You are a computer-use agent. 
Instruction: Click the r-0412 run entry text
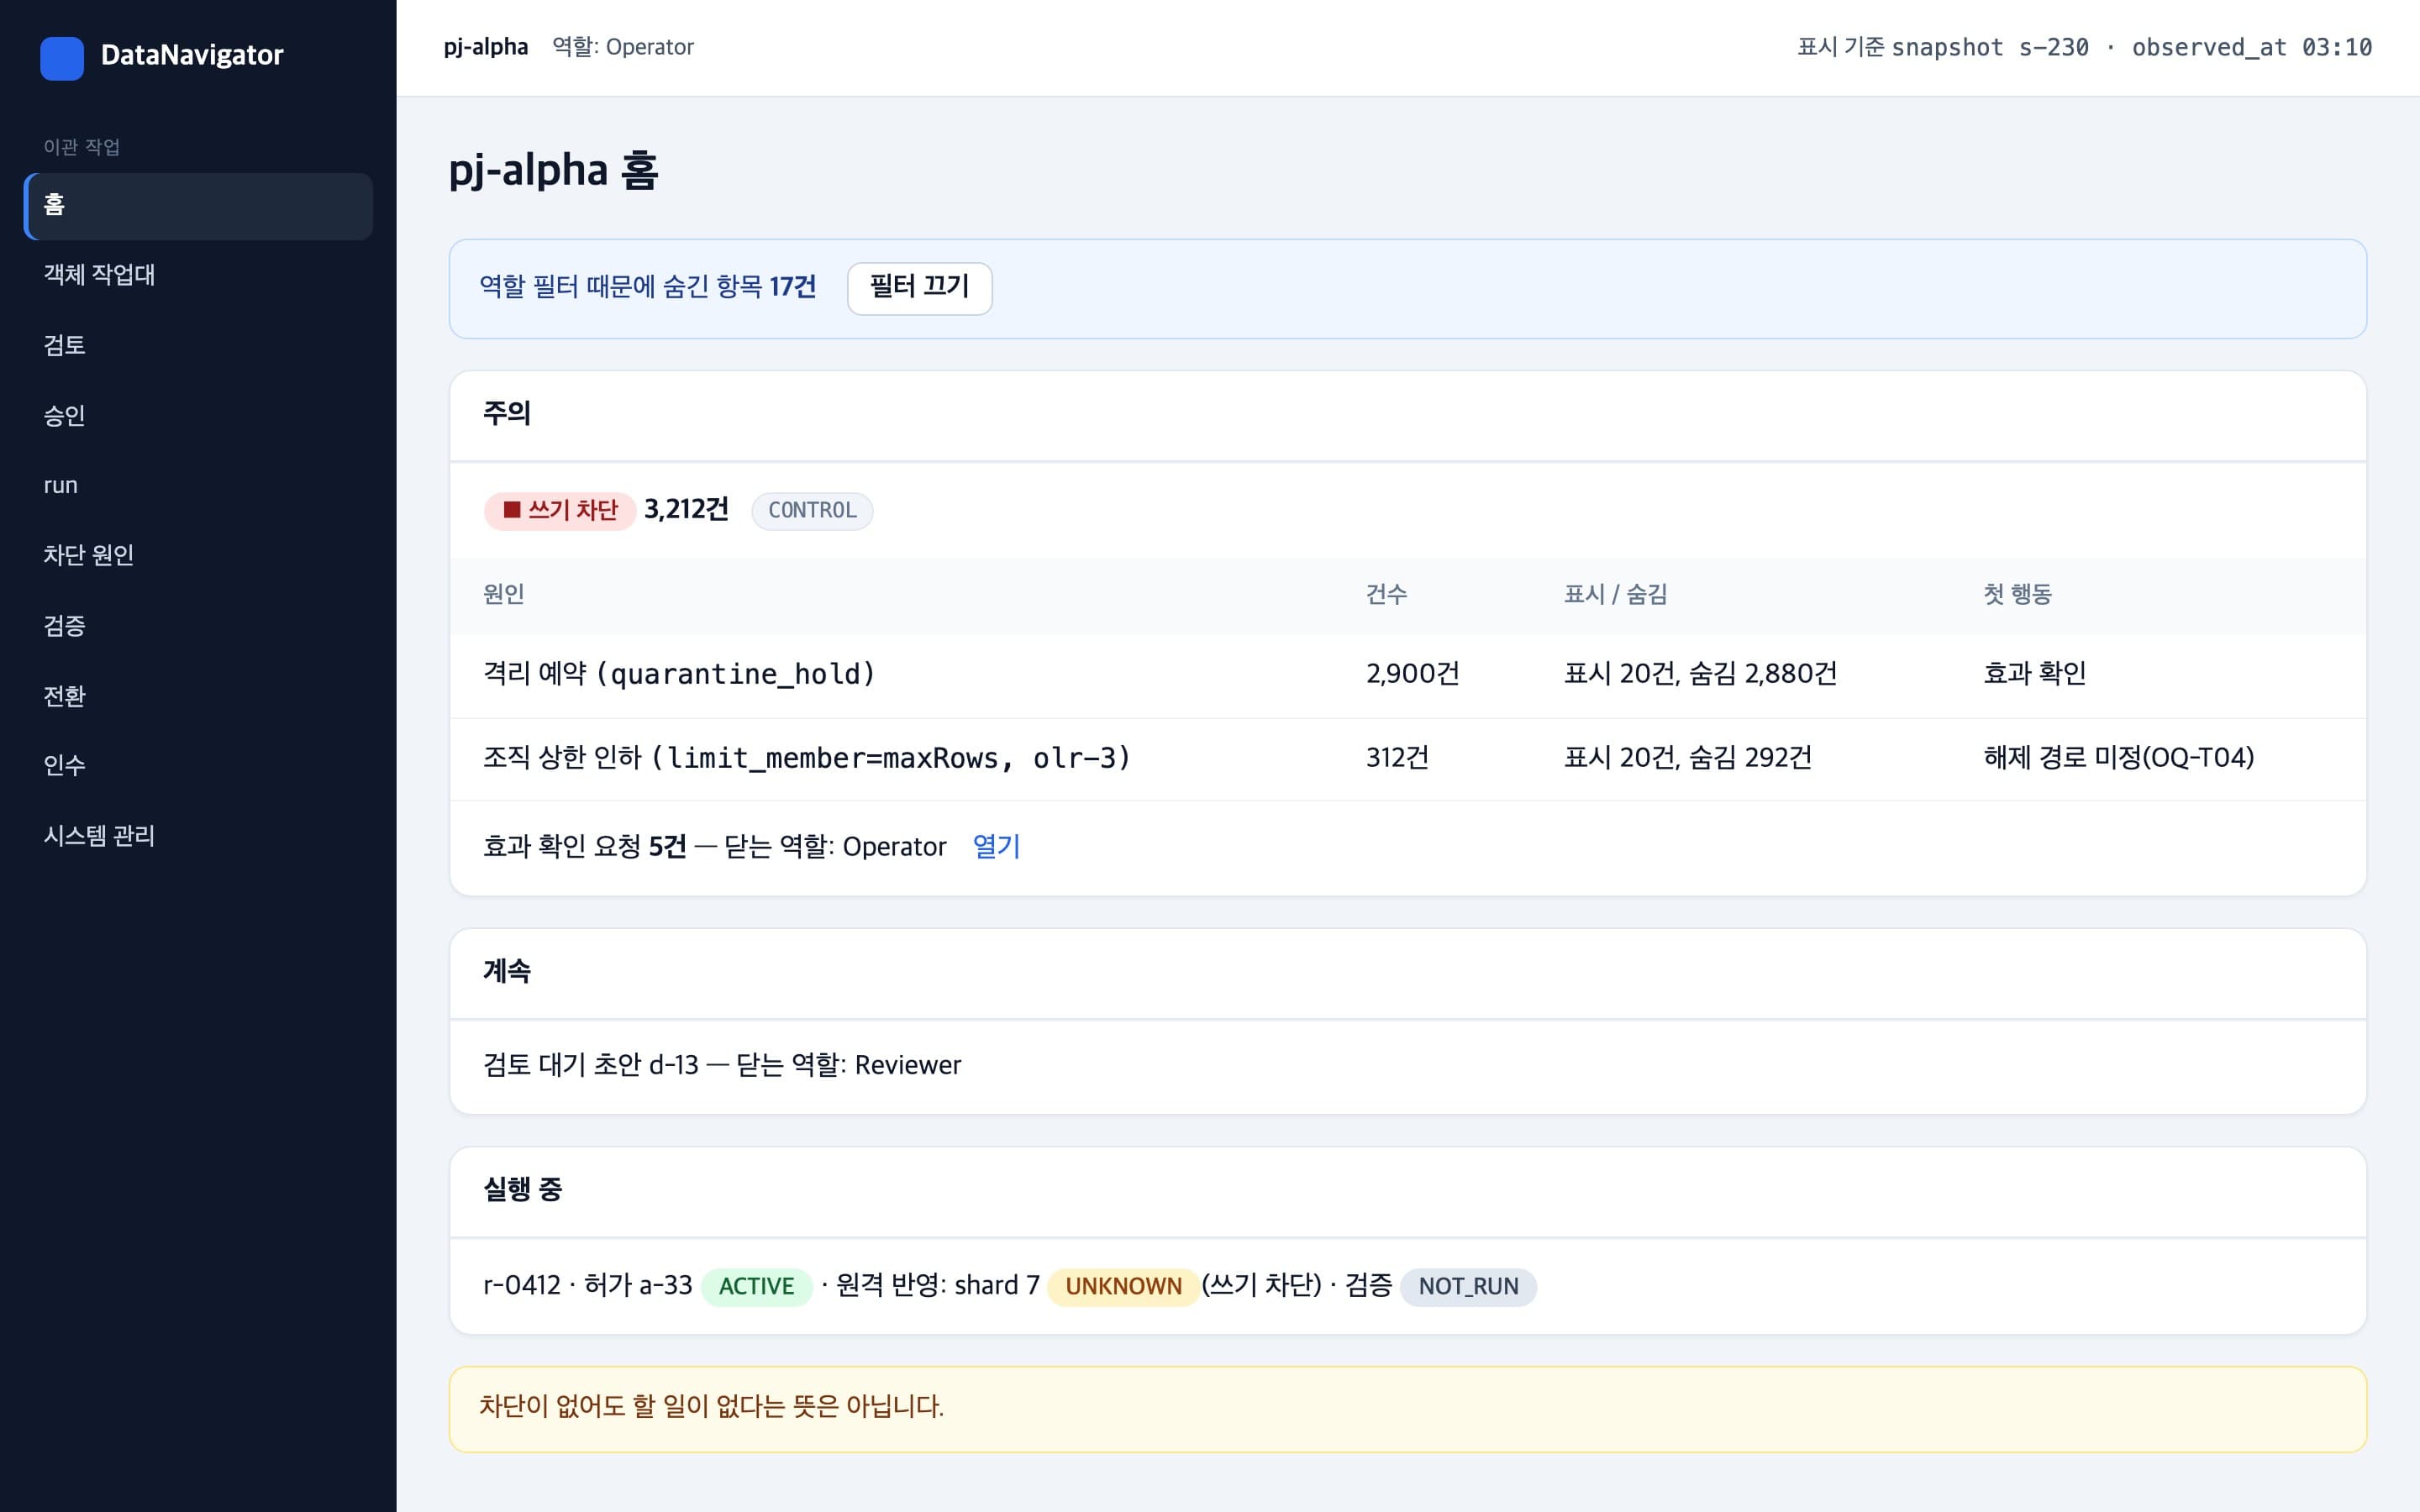click(521, 1286)
